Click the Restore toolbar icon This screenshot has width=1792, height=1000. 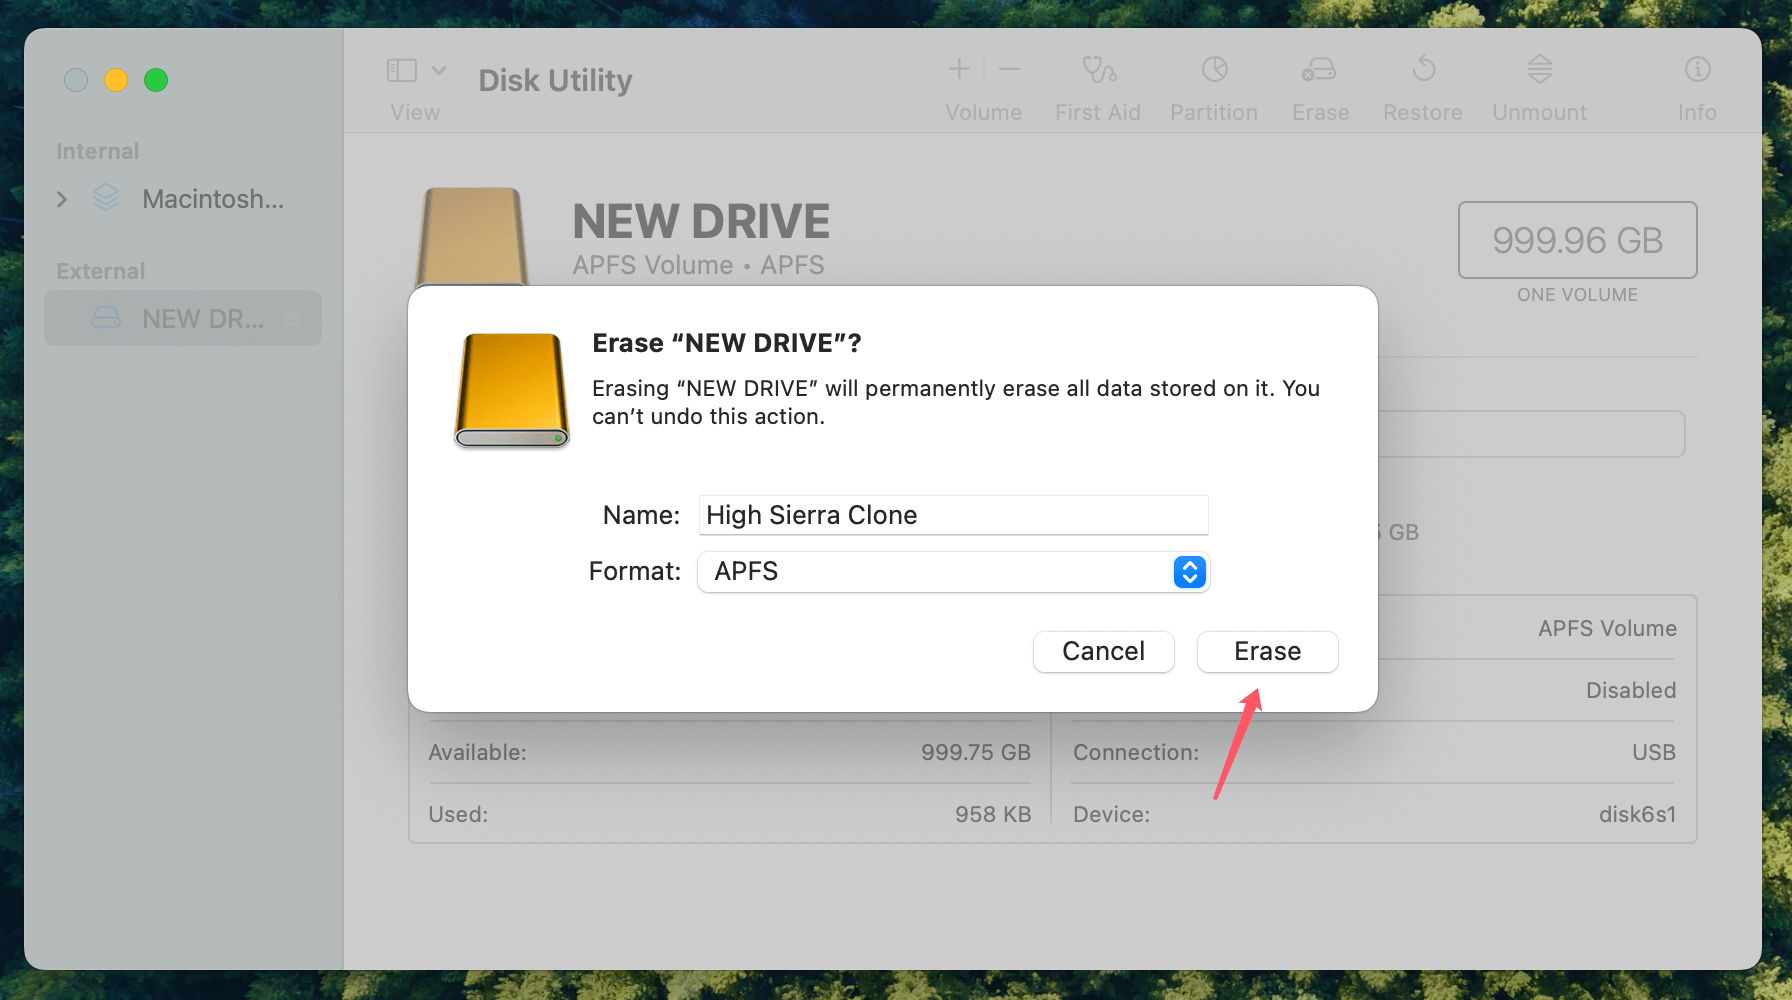click(1421, 85)
